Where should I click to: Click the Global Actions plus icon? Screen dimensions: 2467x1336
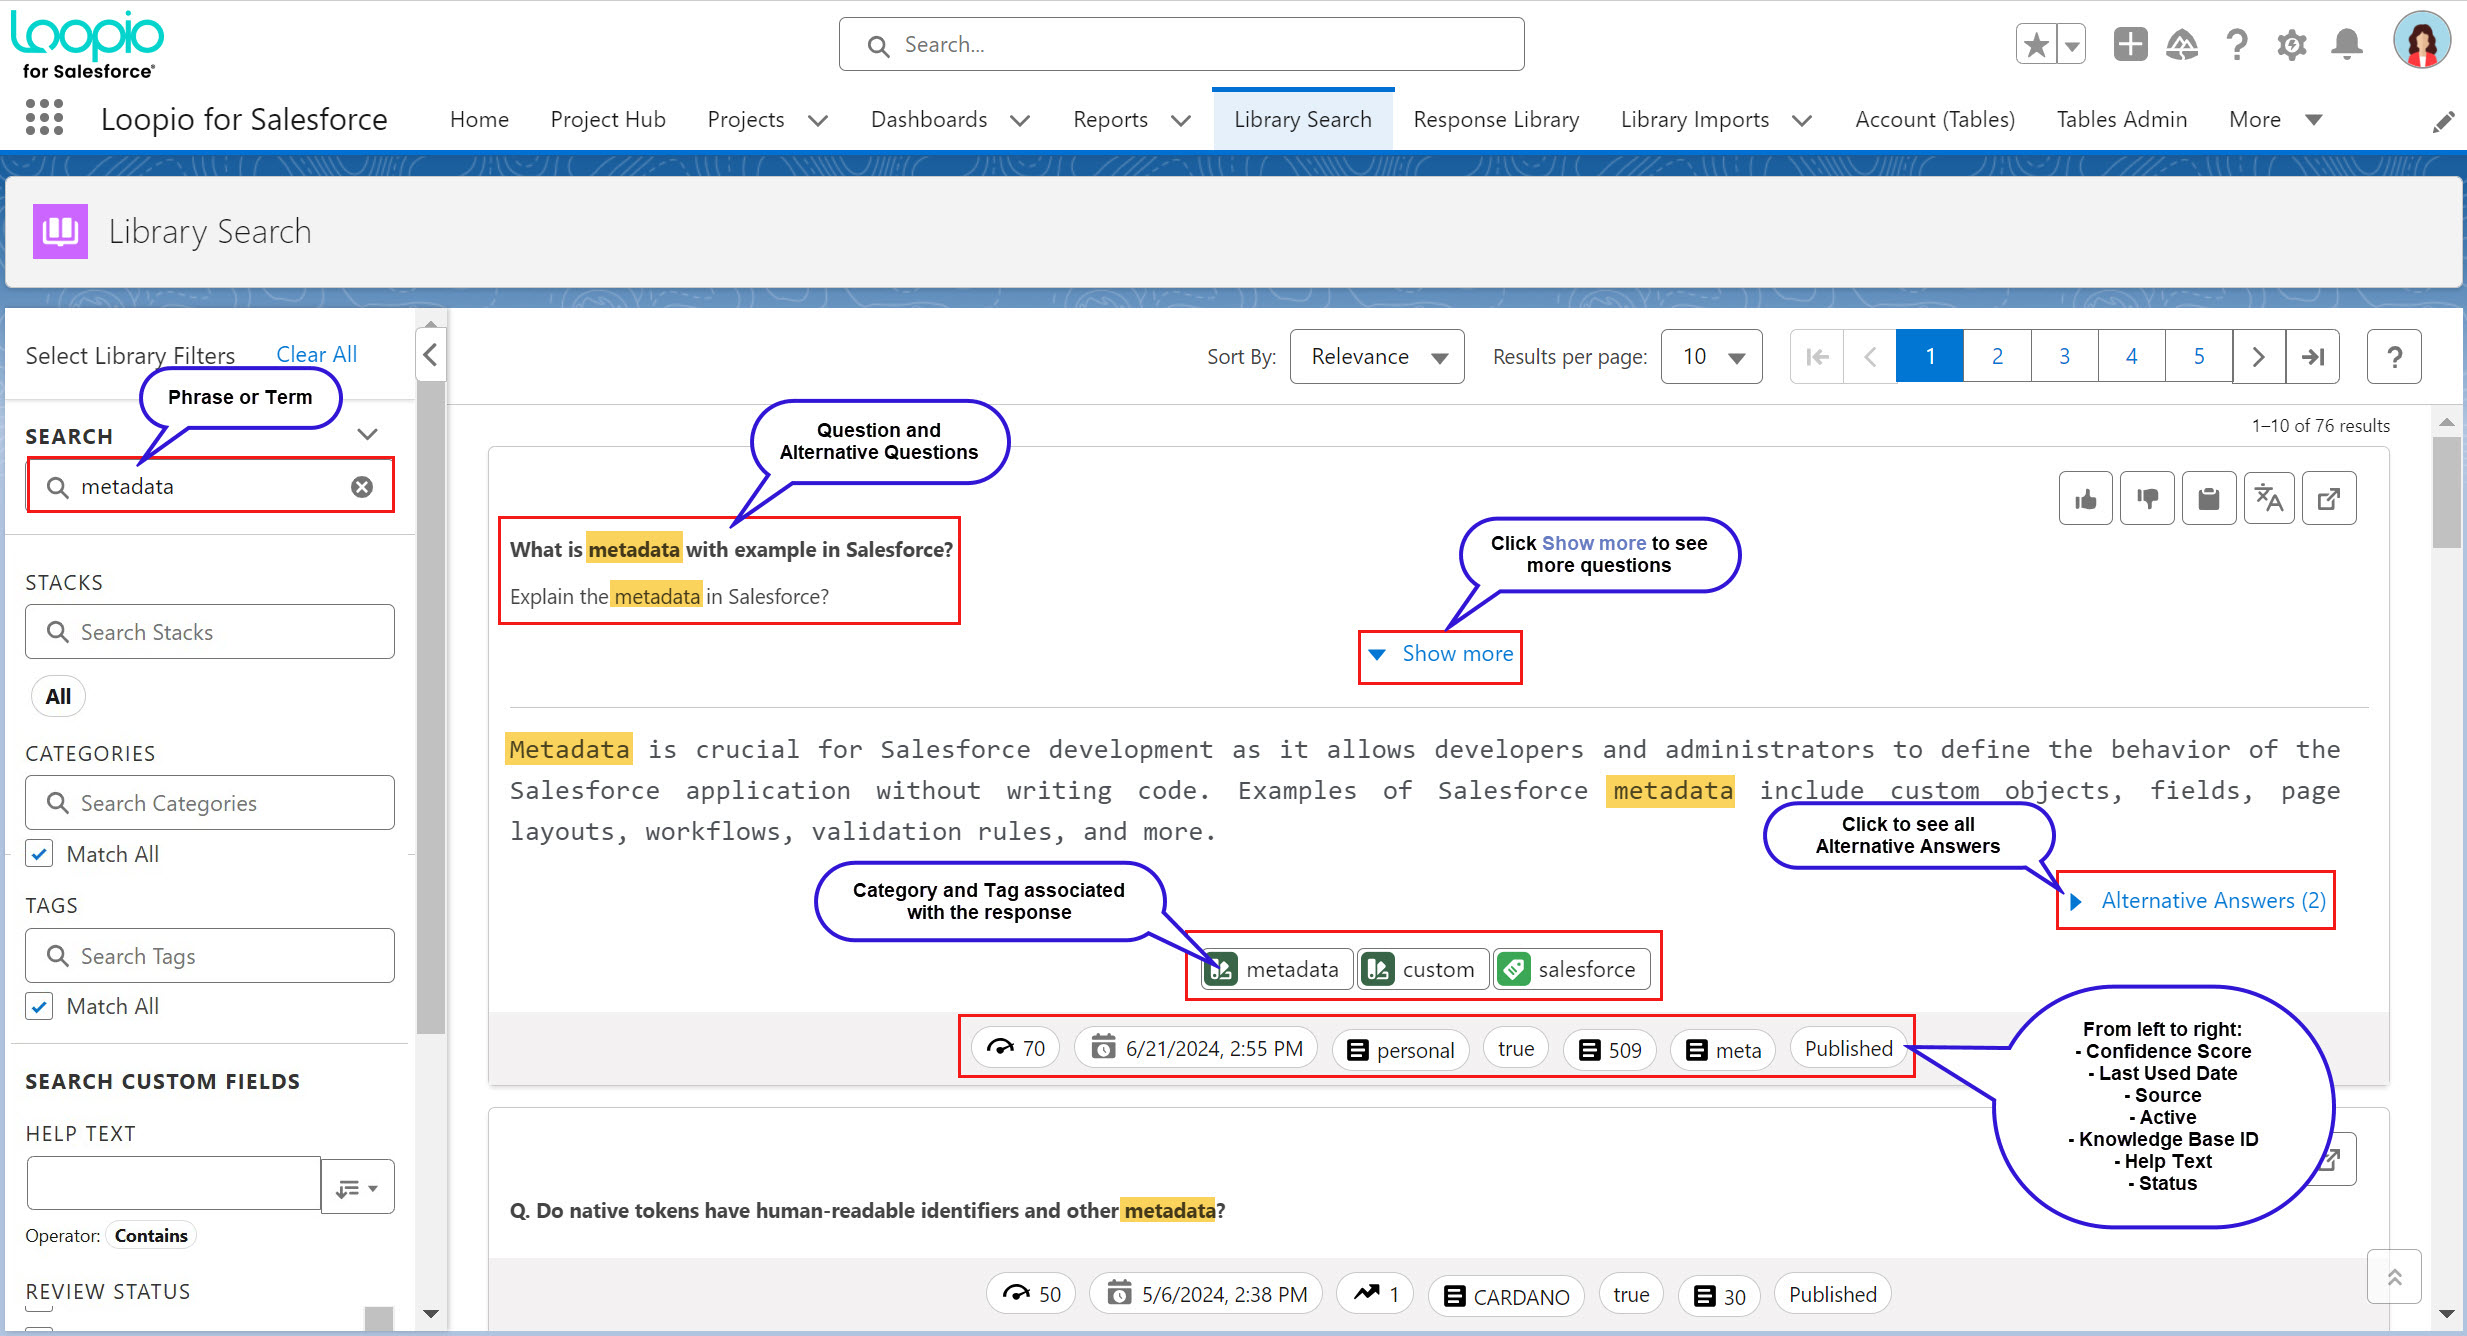(2130, 45)
